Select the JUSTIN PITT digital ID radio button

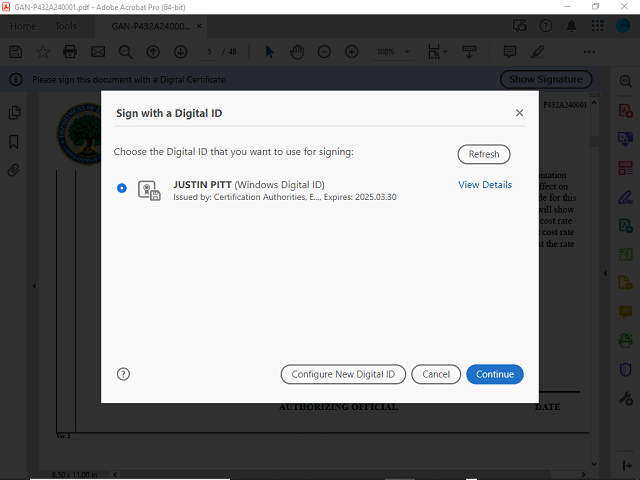(x=122, y=188)
